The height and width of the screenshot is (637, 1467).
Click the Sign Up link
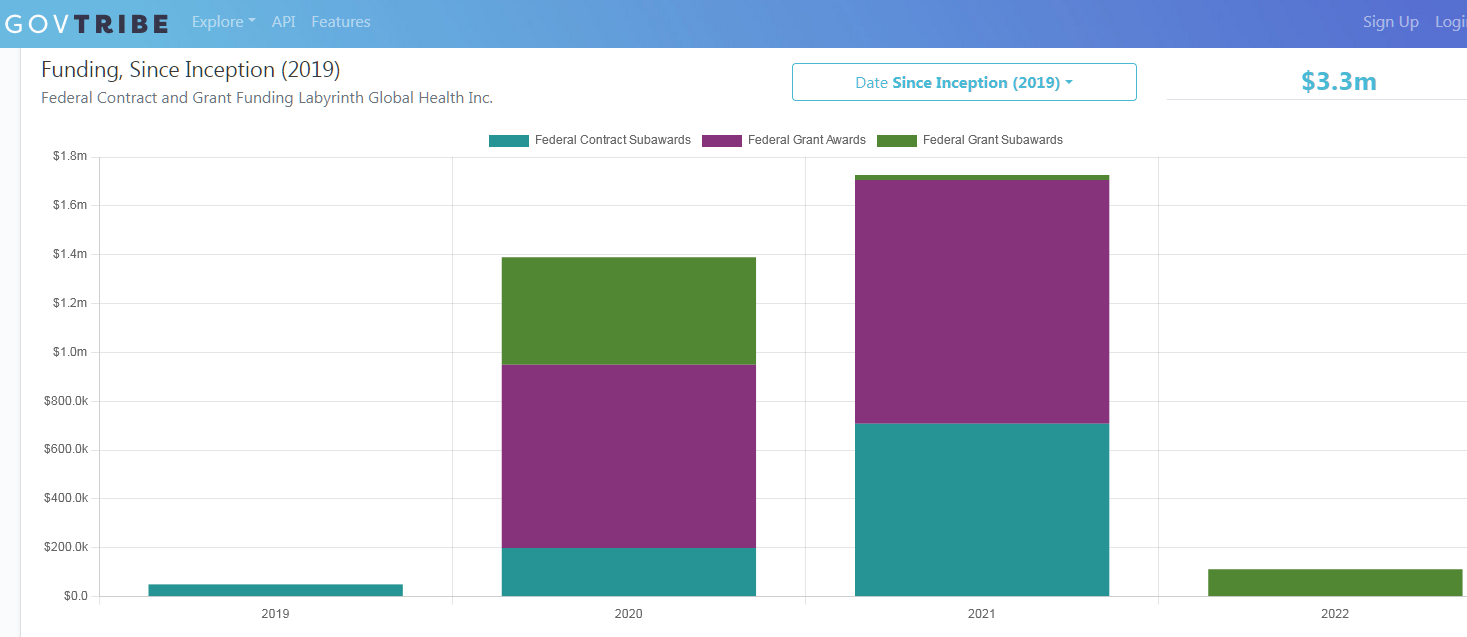(x=1391, y=22)
